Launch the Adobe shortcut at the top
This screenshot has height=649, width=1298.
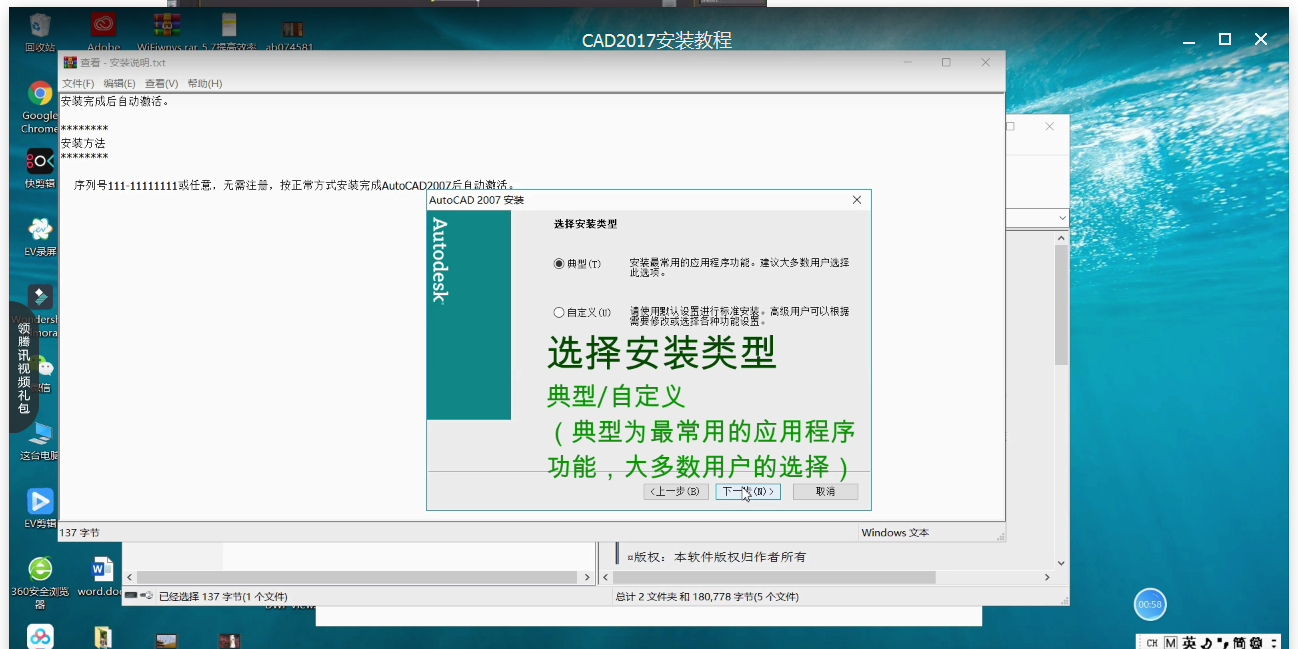(103, 22)
